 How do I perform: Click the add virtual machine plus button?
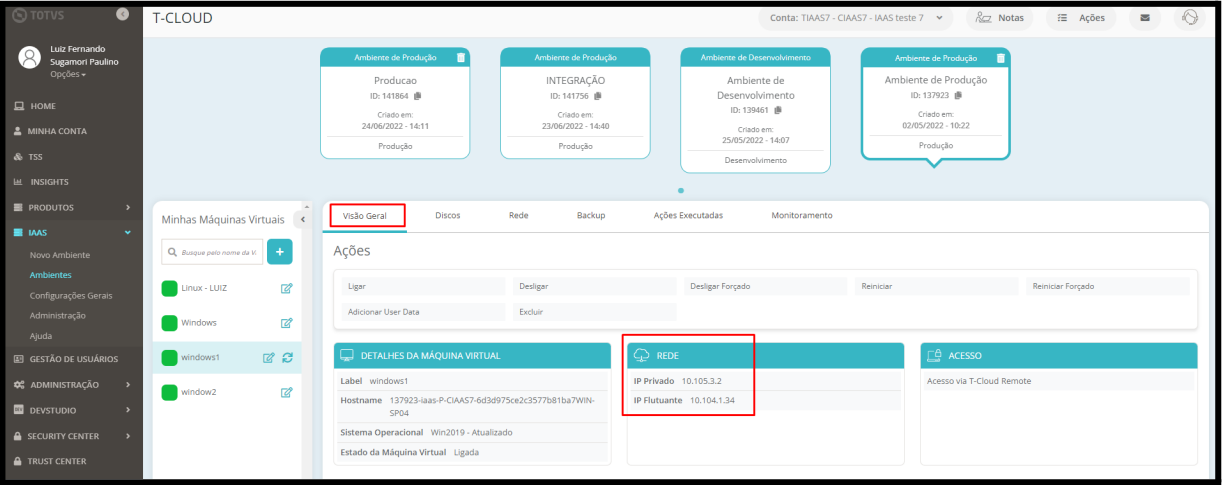coord(280,252)
